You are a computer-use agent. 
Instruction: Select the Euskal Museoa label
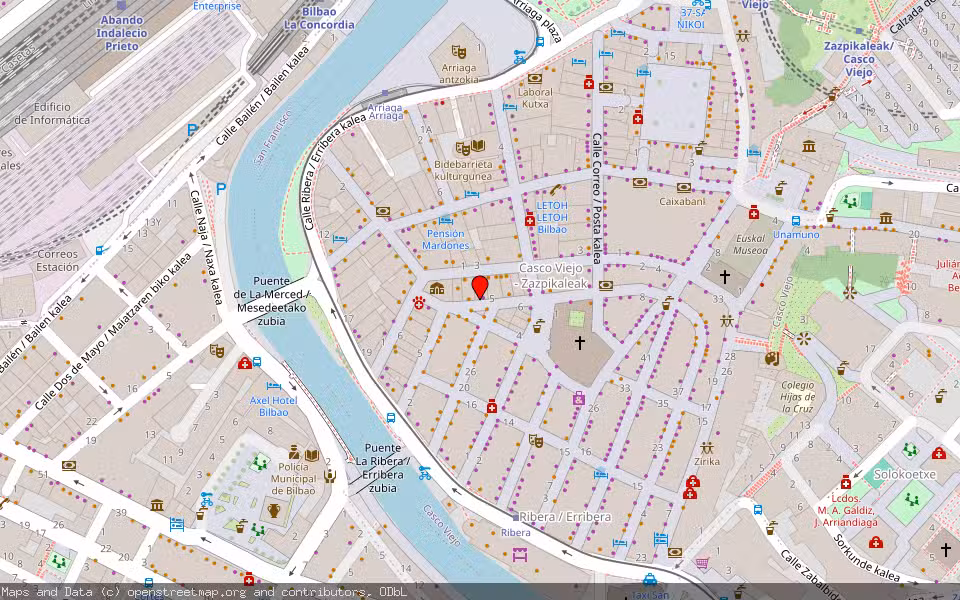(x=751, y=244)
